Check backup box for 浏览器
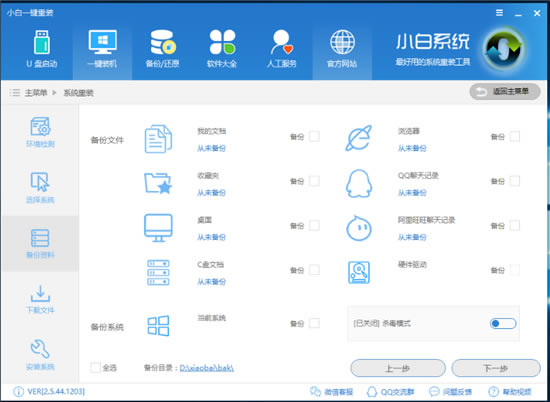The image size is (550, 402). pyautogui.click(x=515, y=136)
